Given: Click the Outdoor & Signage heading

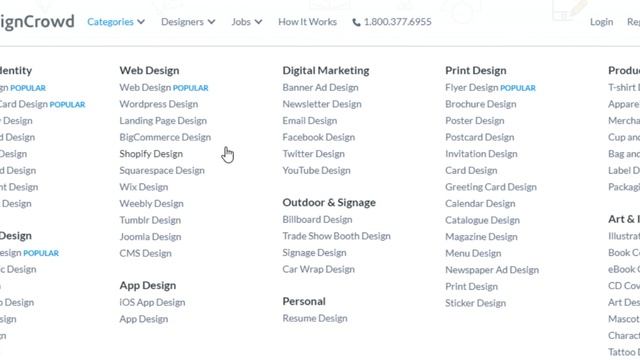Looking at the screenshot, I should coord(329,202).
